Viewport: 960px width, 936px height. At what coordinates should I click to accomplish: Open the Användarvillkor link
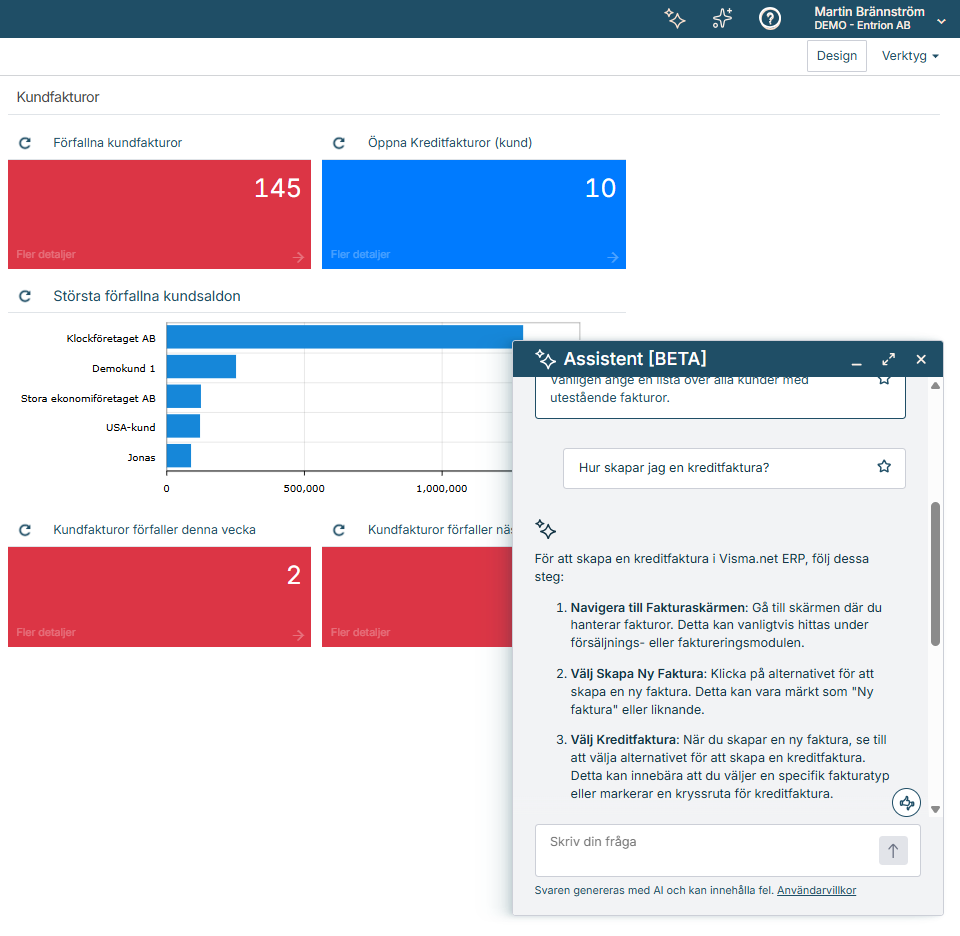click(817, 891)
